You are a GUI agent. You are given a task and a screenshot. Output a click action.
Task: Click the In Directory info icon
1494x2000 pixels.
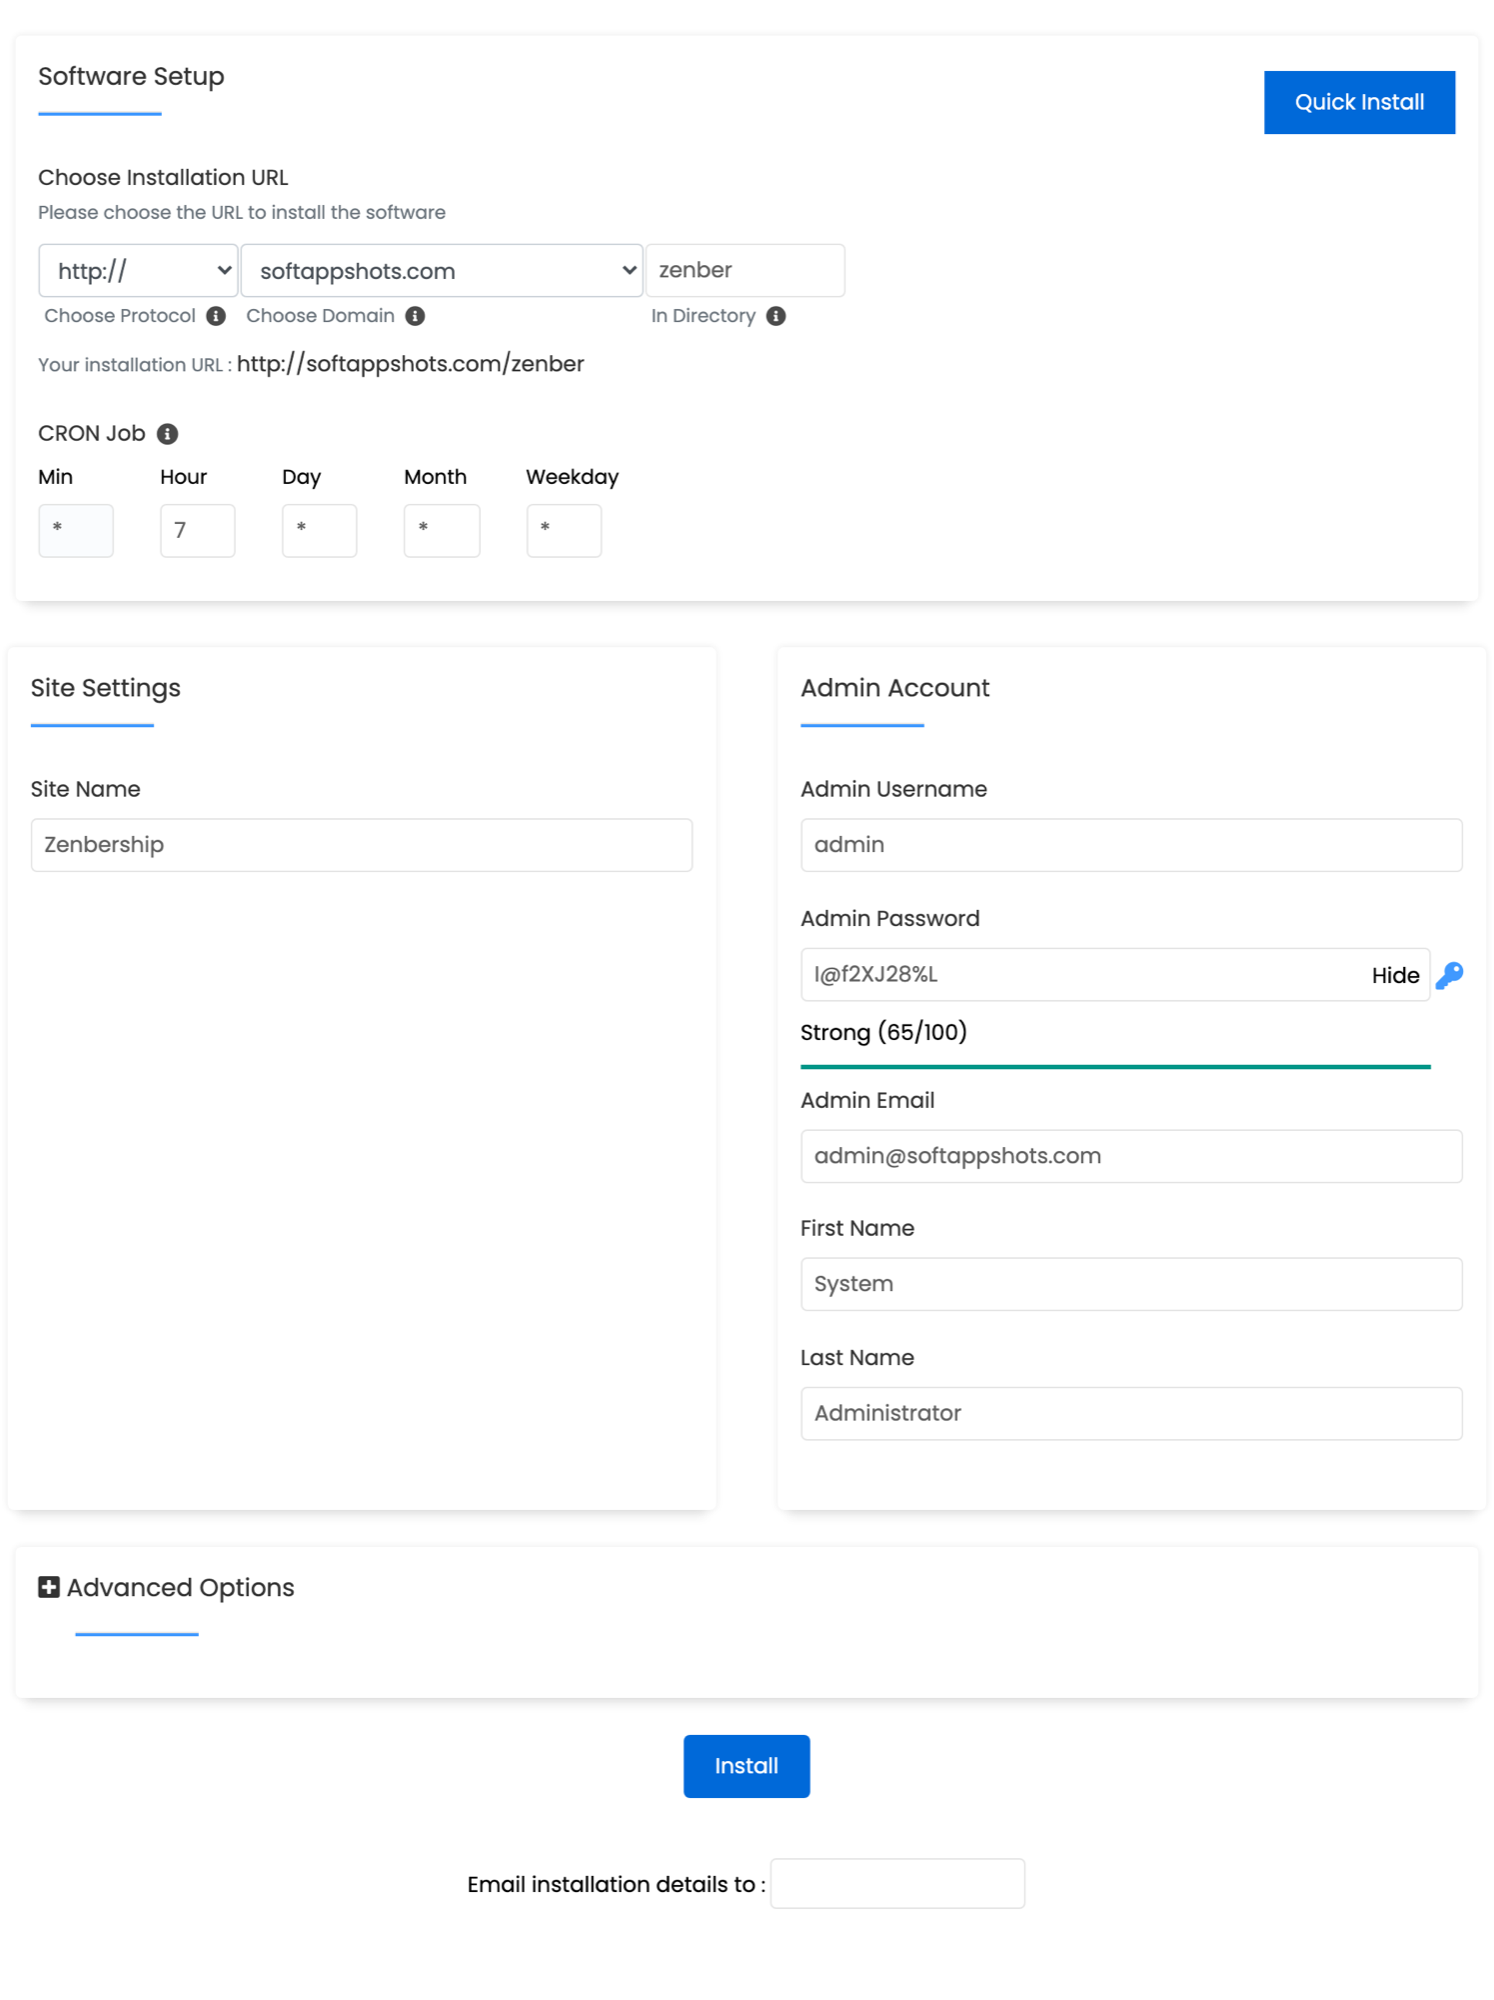(776, 316)
